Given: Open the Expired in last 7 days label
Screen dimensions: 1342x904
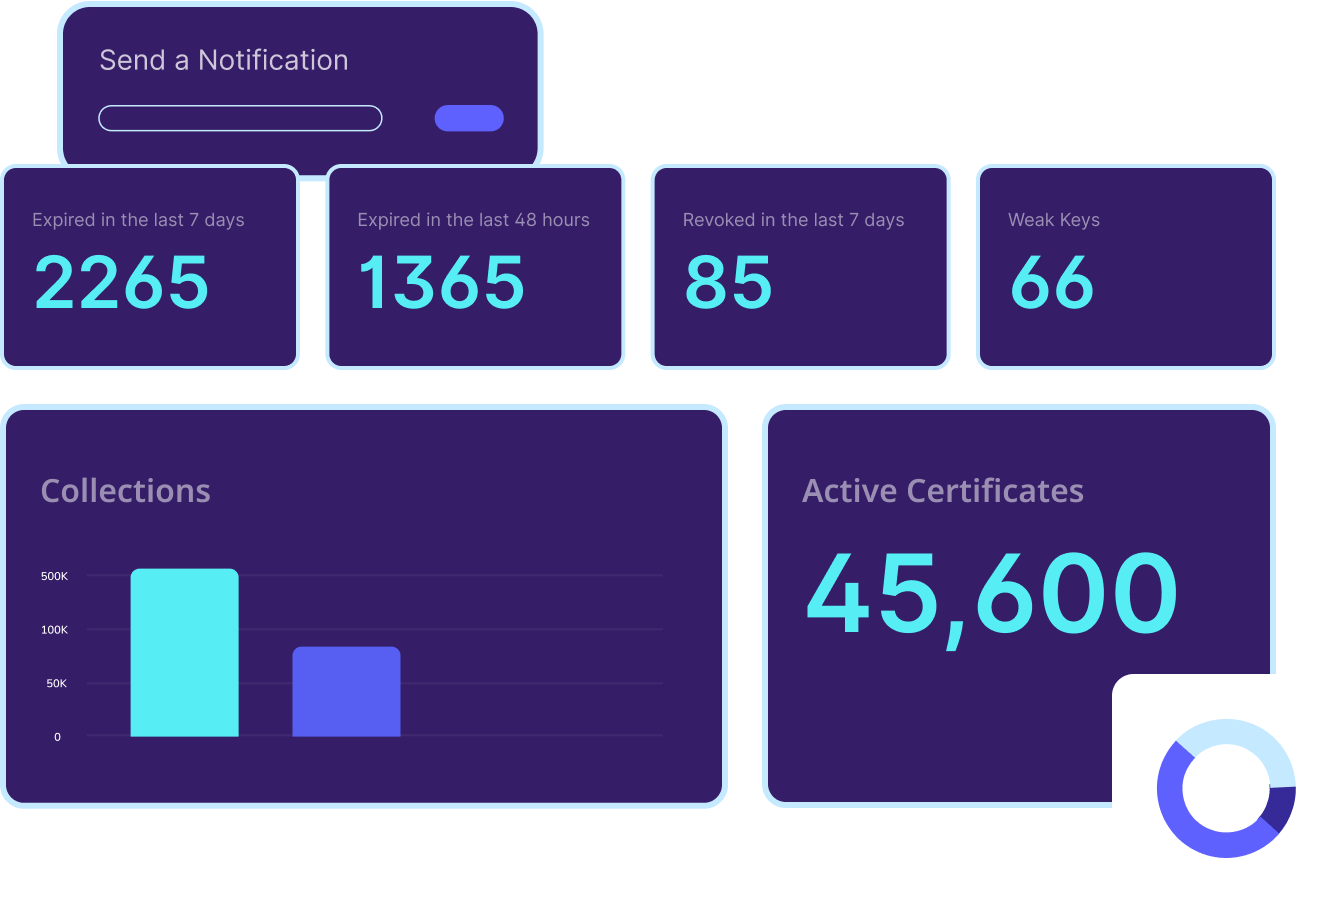Looking at the screenshot, I should pyautogui.click(x=138, y=220).
